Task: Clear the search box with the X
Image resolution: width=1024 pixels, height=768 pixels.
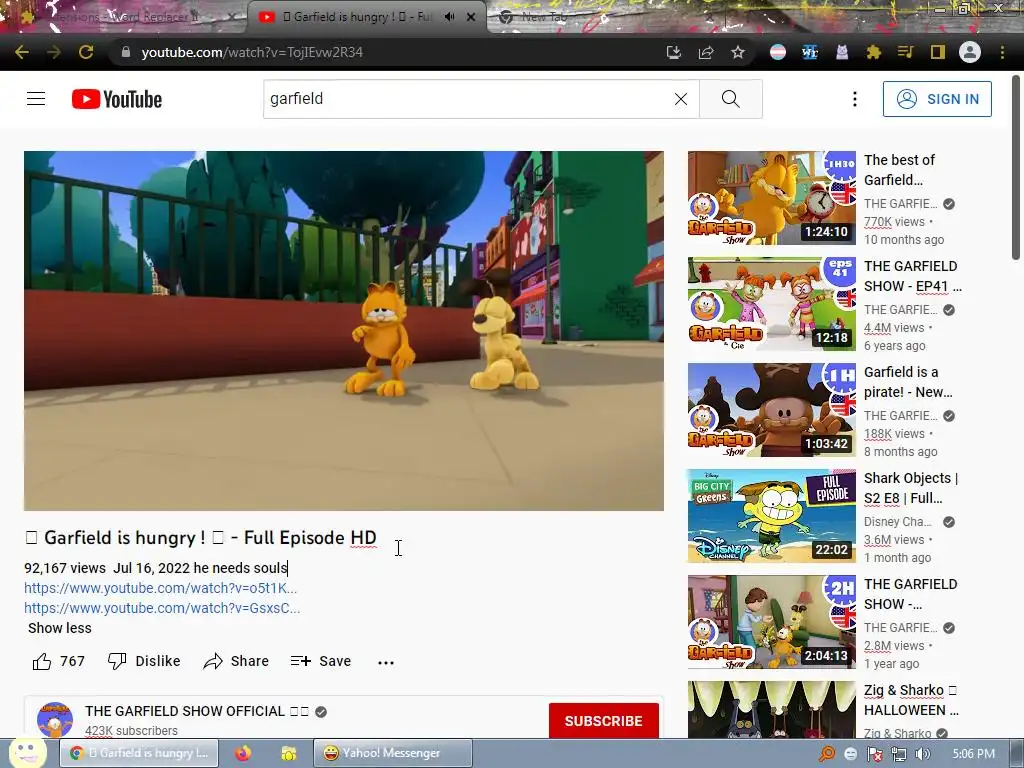Action: click(x=680, y=99)
